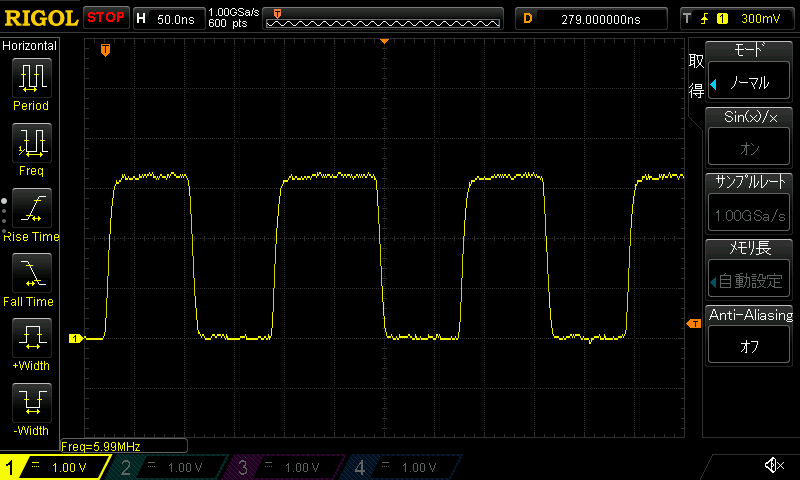Click the orange trigger position triangle at top center
800x480 pixels.
point(385,41)
